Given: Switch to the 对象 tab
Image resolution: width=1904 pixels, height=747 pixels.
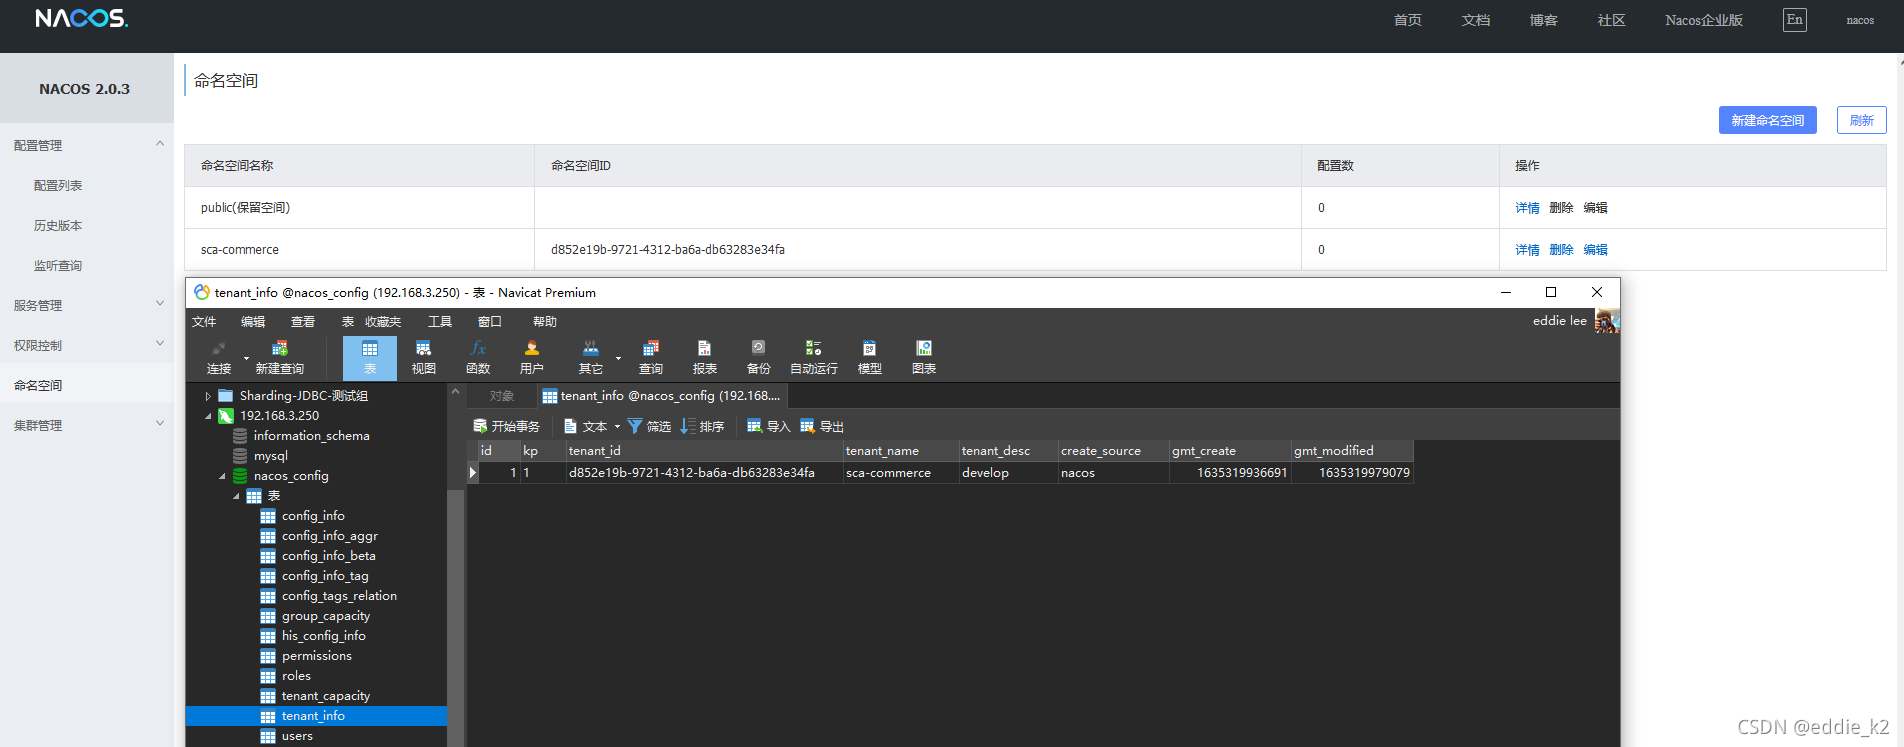Looking at the screenshot, I should tap(502, 396).
